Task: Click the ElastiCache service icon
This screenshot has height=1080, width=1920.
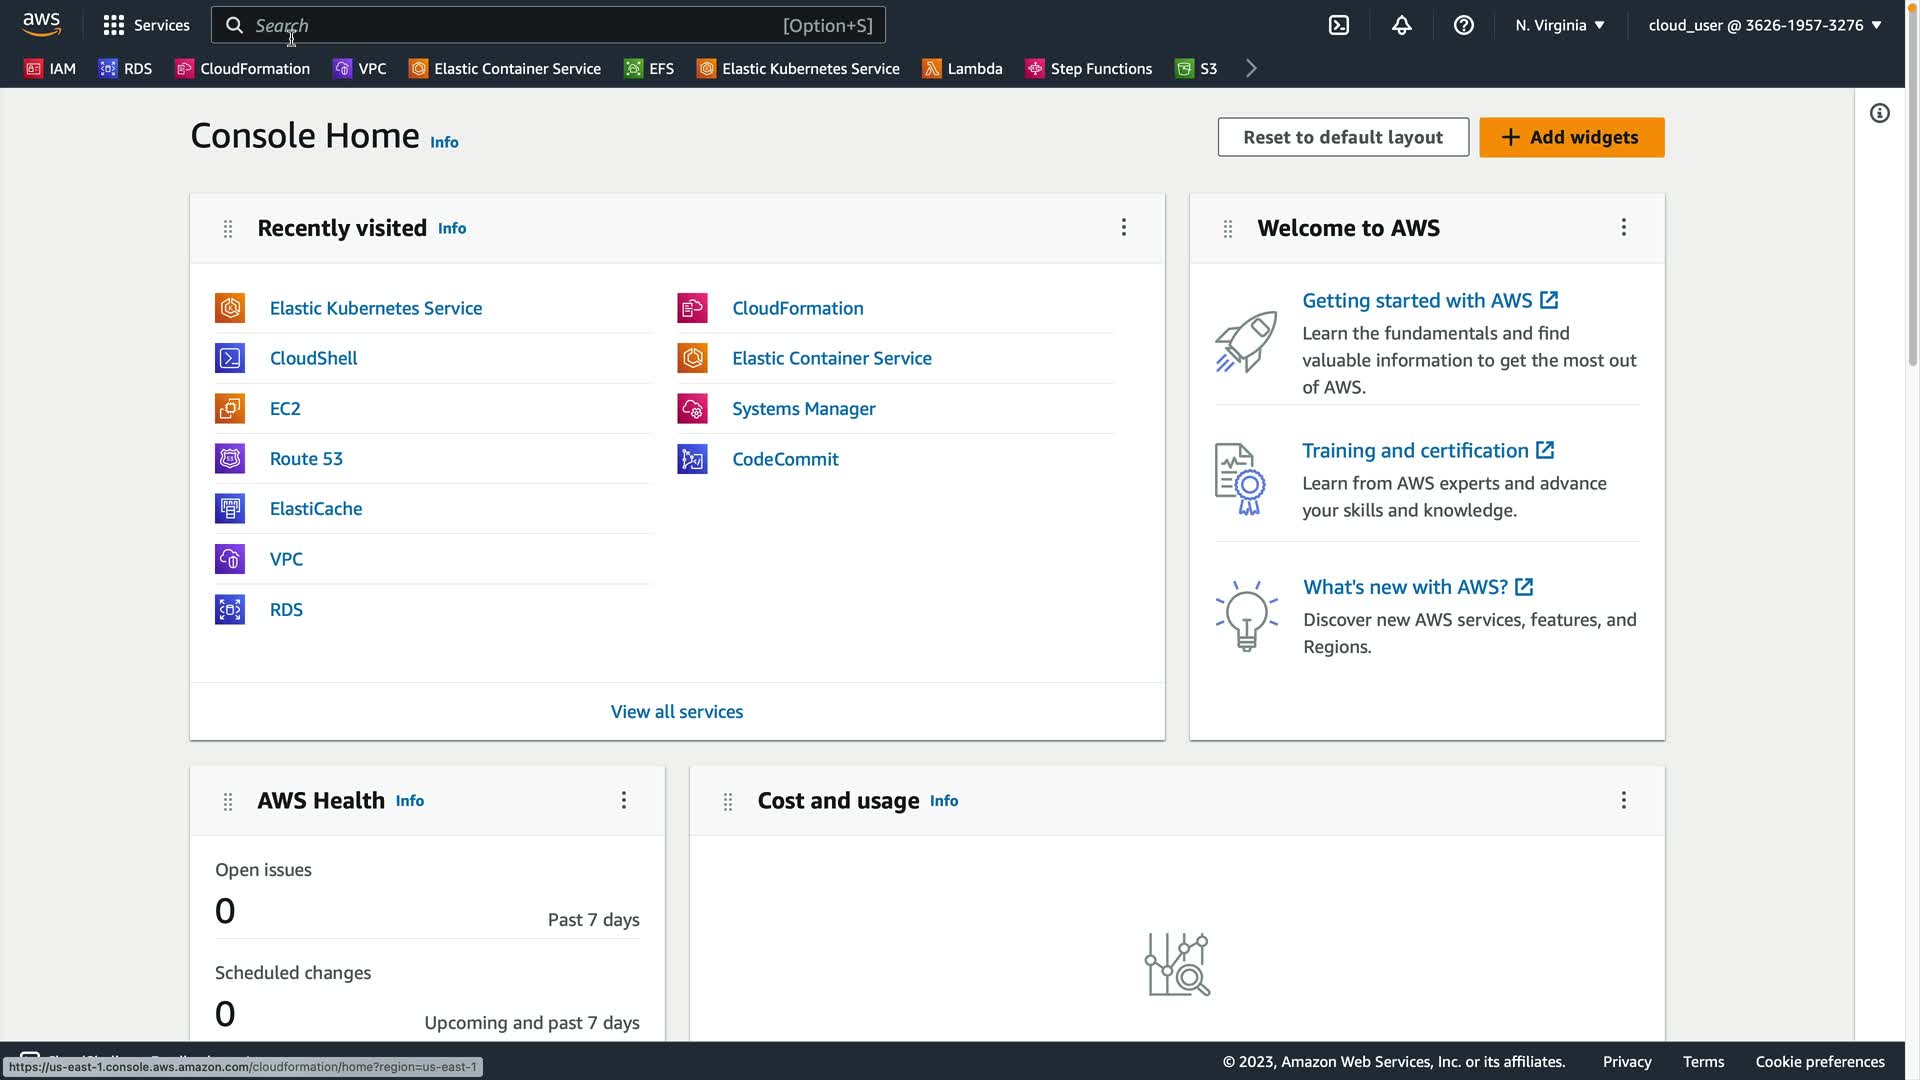Action: point(230,509)
